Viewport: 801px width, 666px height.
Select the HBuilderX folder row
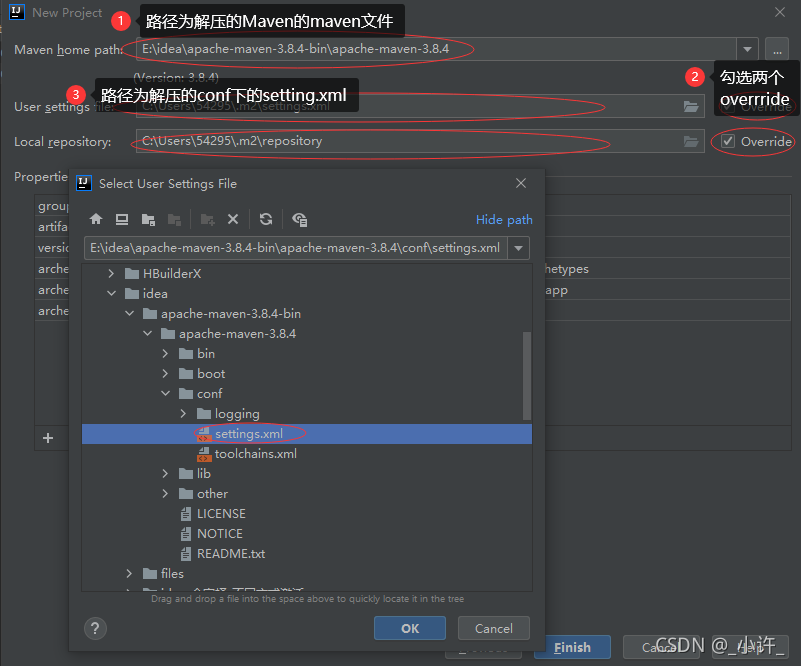tap(307, 274)
